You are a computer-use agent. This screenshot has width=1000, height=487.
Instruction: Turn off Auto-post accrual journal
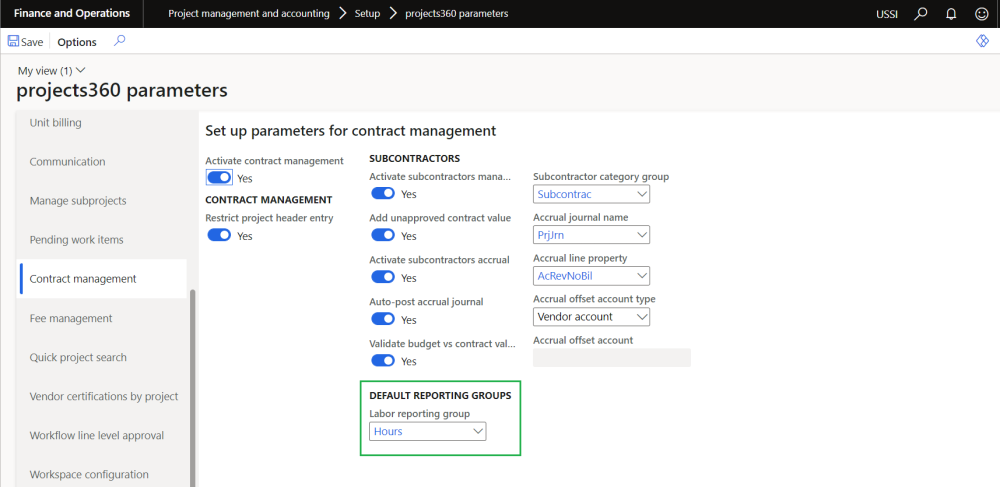383,319
